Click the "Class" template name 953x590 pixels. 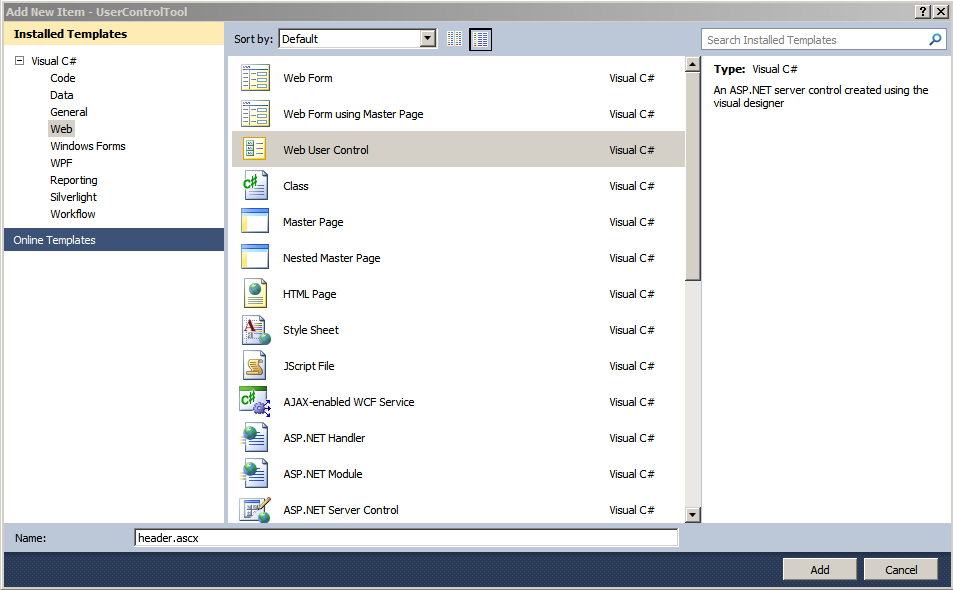tap(295, 186)
